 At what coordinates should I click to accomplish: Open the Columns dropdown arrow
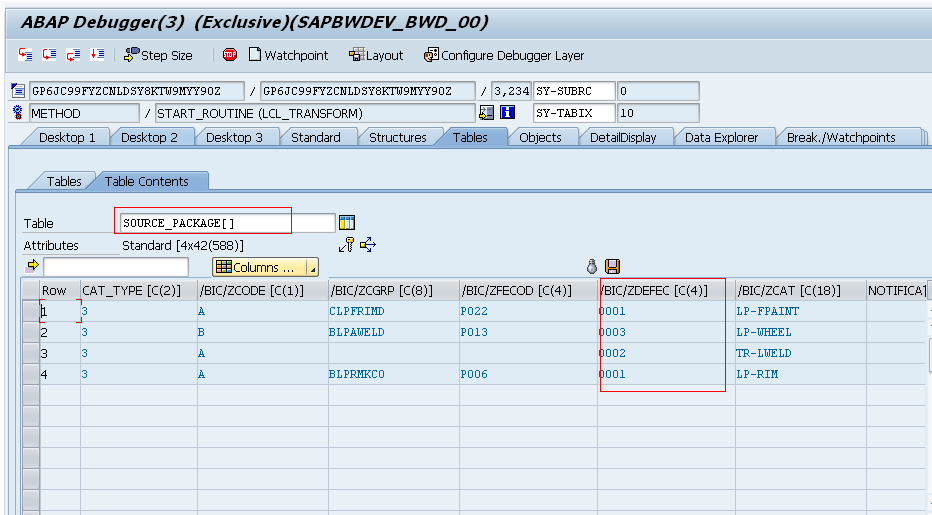pos(312,268)
